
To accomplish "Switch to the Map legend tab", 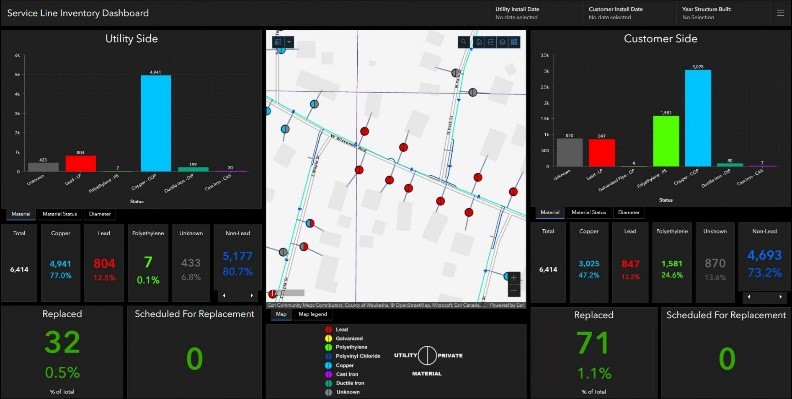I will coord(312,314).
